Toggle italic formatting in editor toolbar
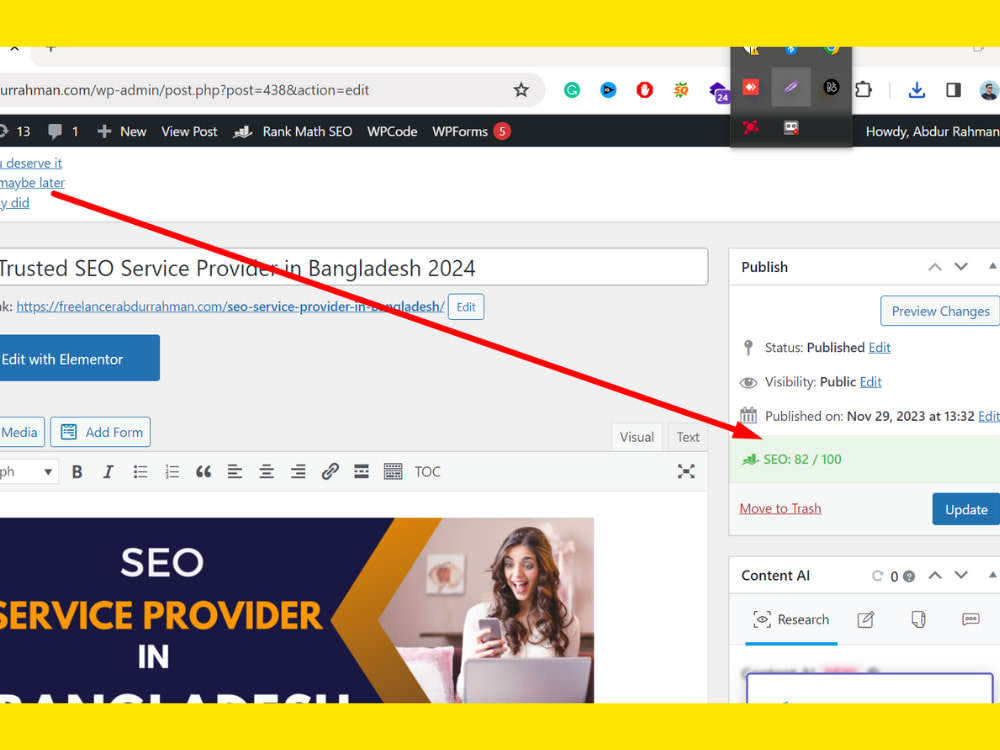 [108, 472]
